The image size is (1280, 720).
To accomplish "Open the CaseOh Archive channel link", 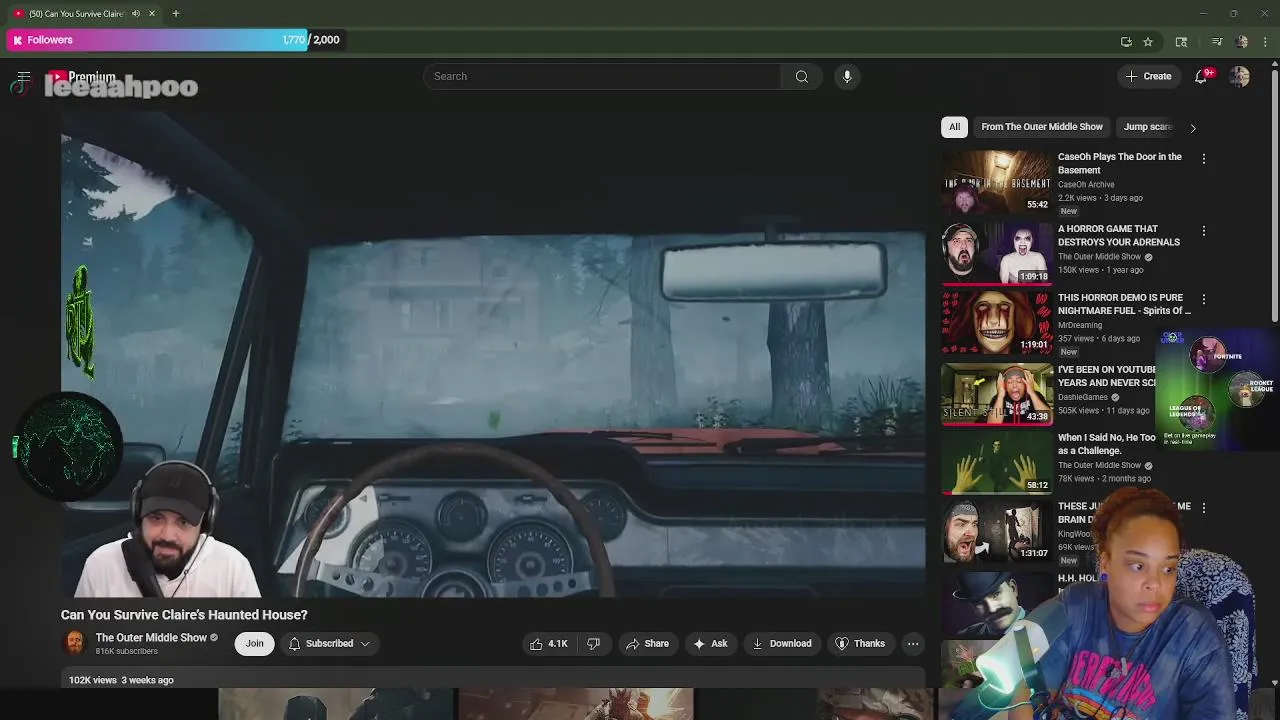I will click(x=1086, y=185).
